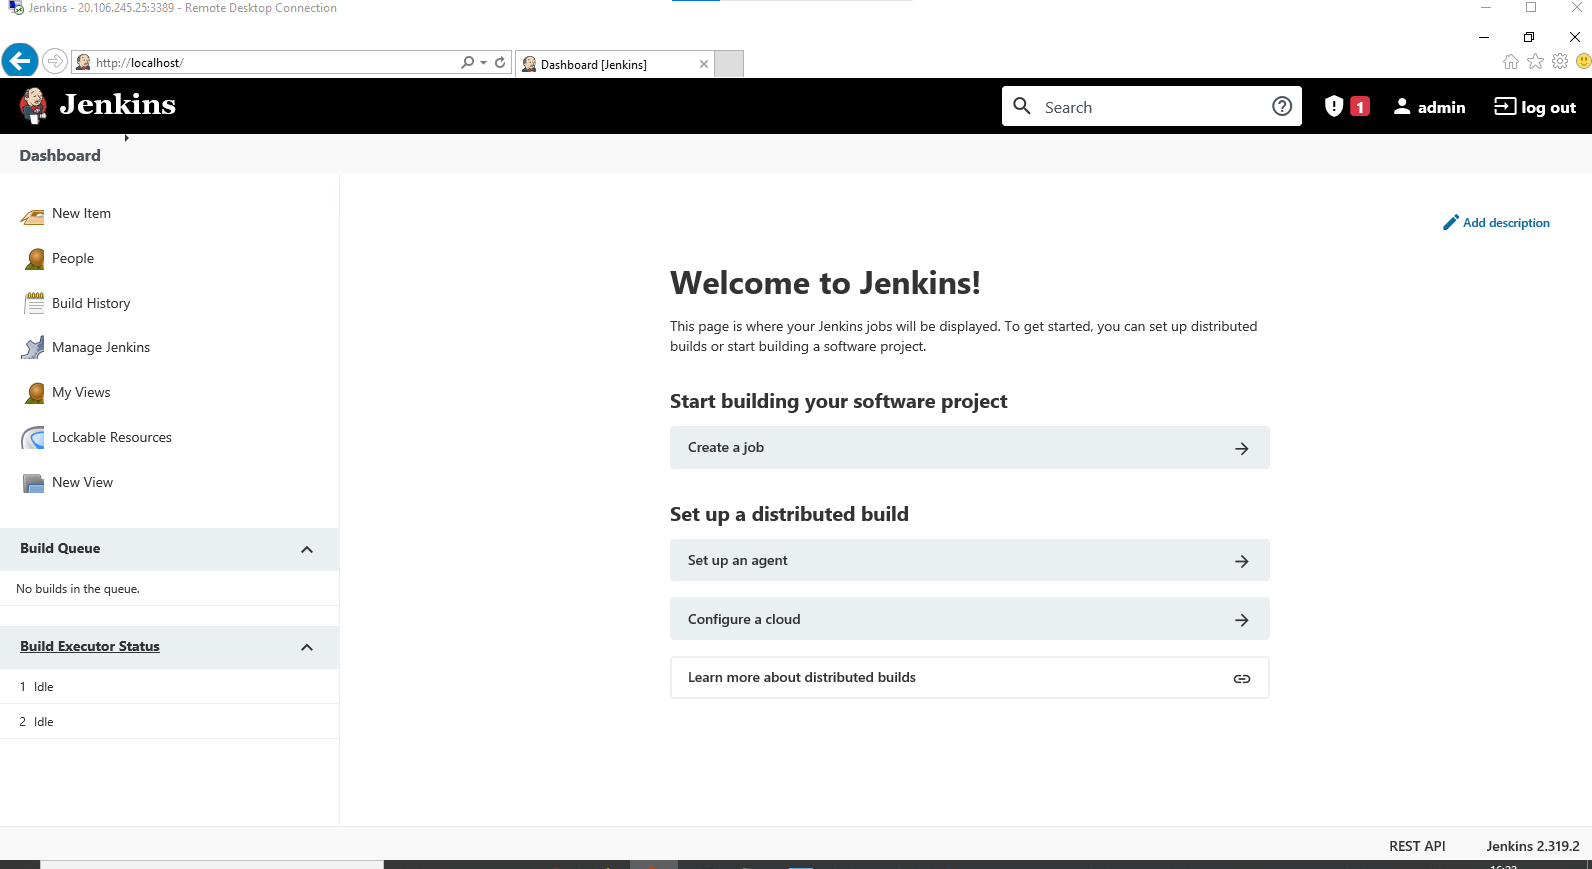Screen dimensions: 1592x869
Task: Click New View folder icon
Action: (x=33, y=483)
